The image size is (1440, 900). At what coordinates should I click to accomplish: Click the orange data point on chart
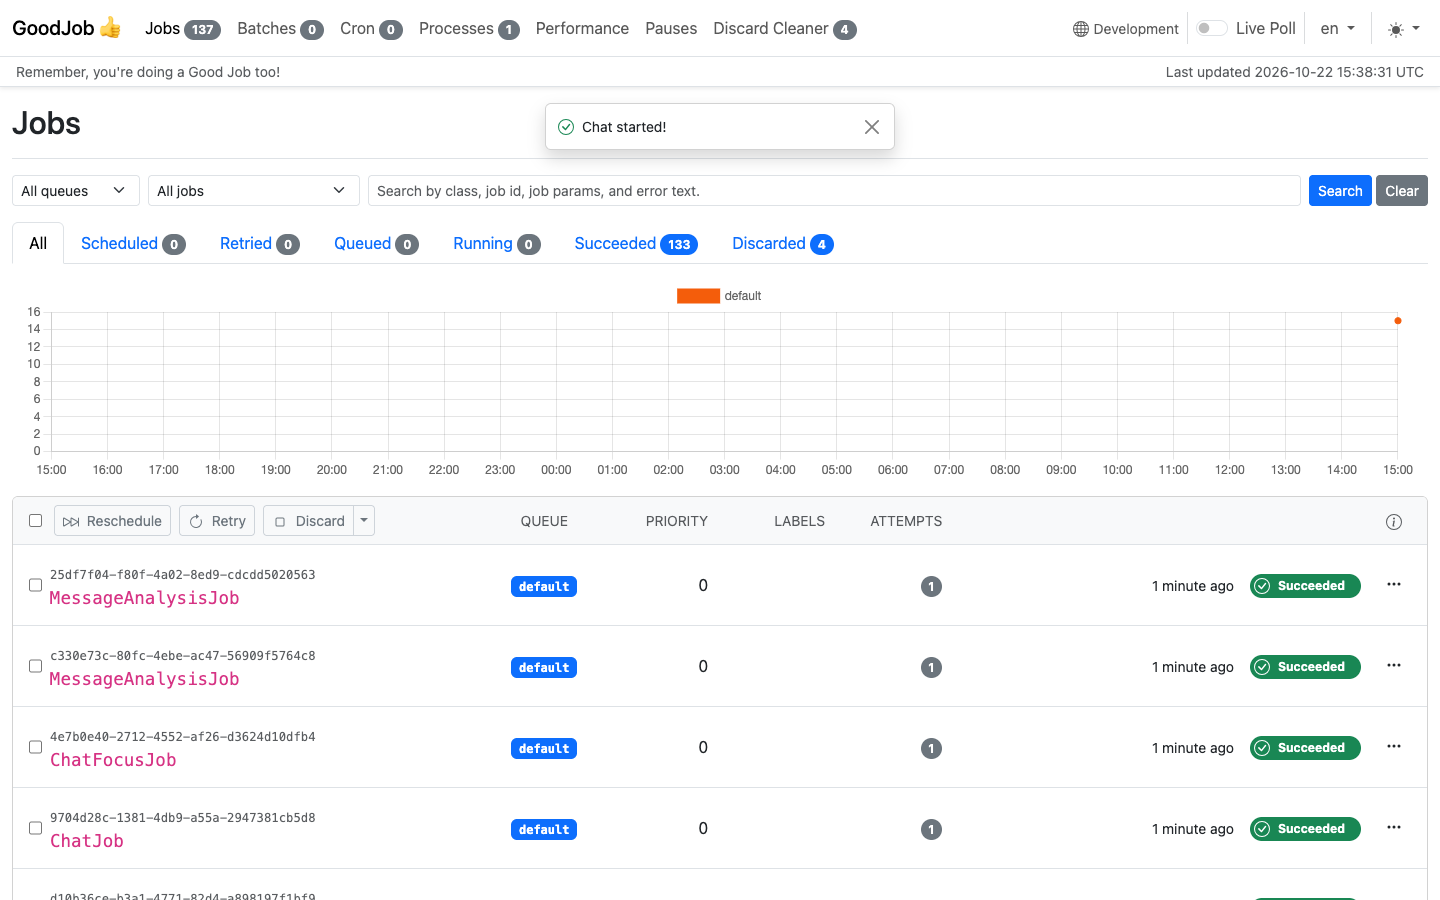(x=1398, y=321)
